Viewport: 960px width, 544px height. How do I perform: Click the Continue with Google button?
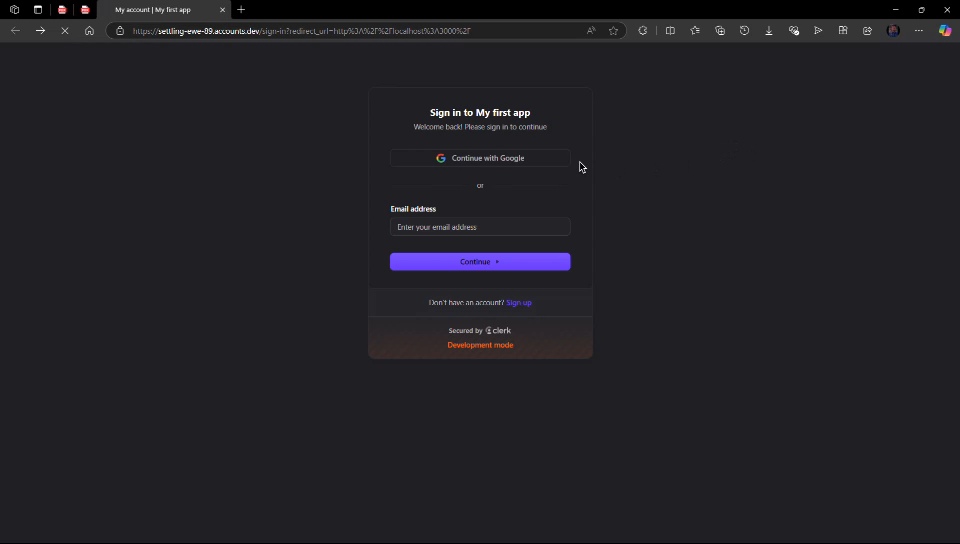point(480,158)
